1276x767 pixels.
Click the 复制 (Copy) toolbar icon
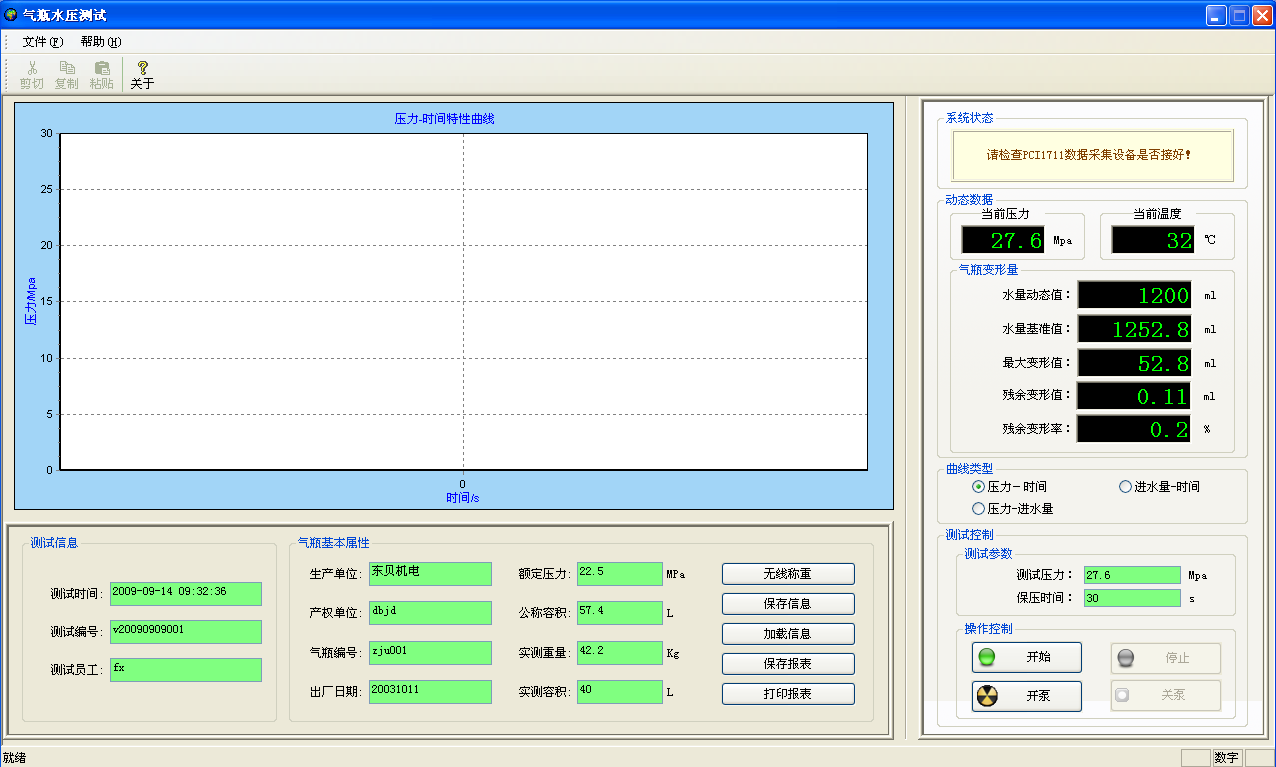(66, 75)
